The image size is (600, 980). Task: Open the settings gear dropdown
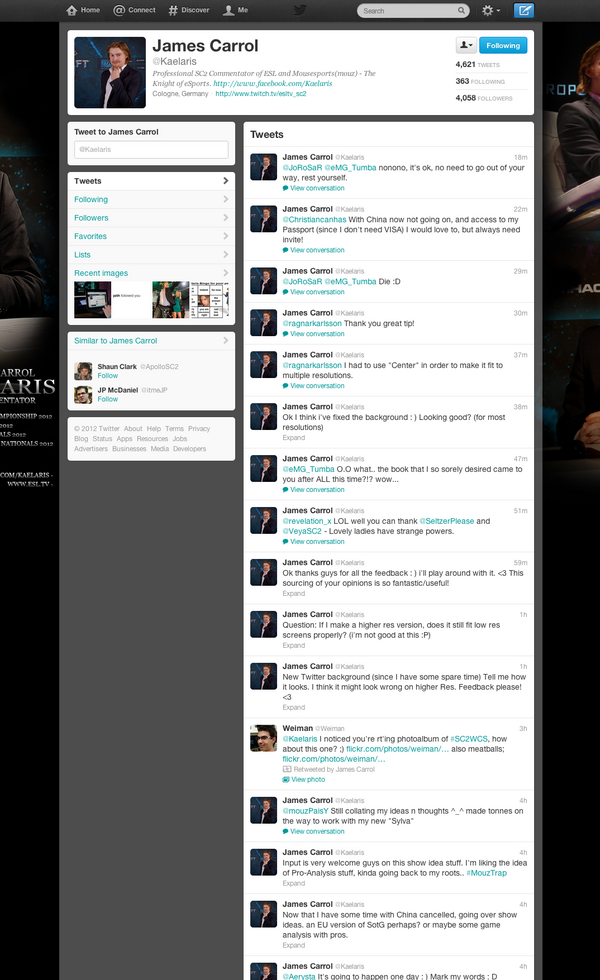click(x=491, y=10)
